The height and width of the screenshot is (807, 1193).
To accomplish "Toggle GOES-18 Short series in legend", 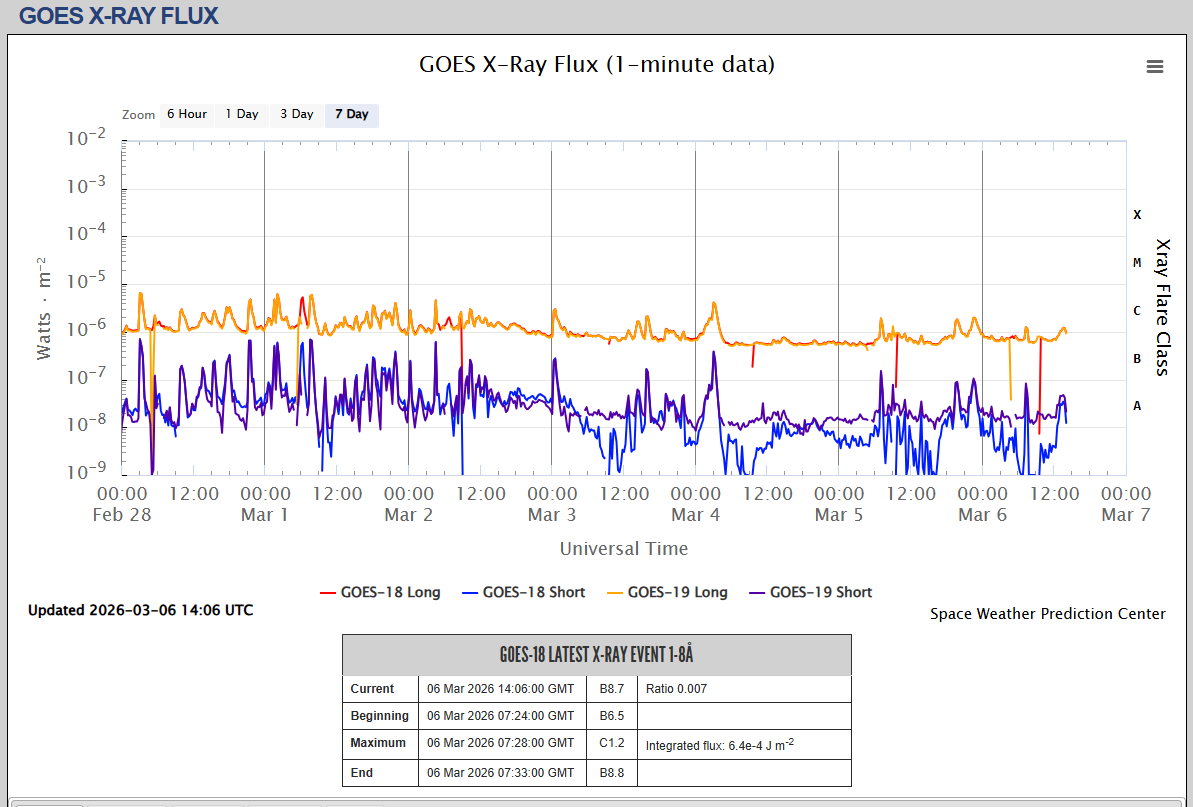I will pos(523,593).
